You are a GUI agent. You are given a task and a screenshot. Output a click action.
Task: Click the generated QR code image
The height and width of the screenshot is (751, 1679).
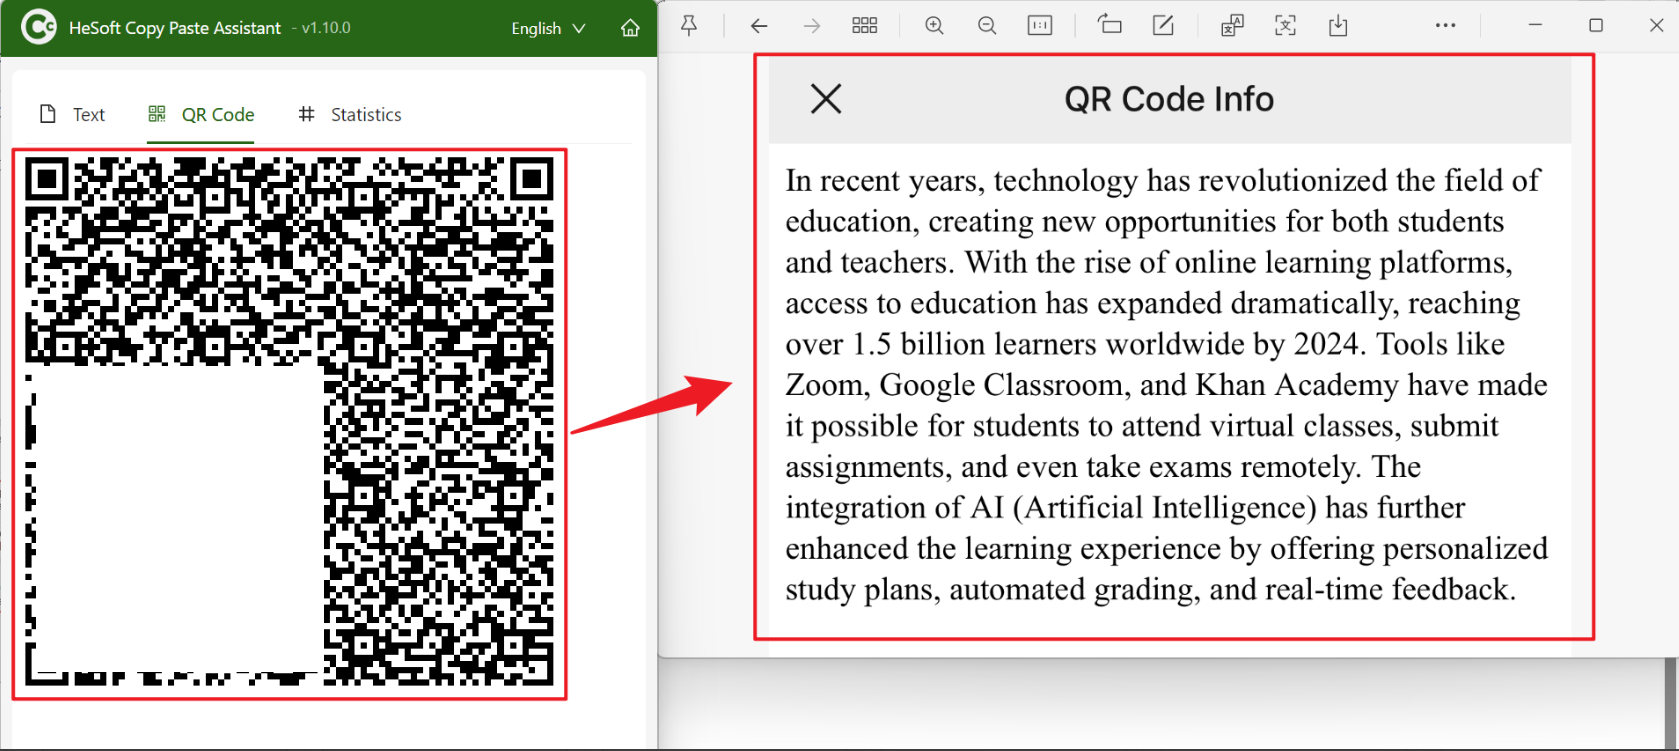coord(289,423)
